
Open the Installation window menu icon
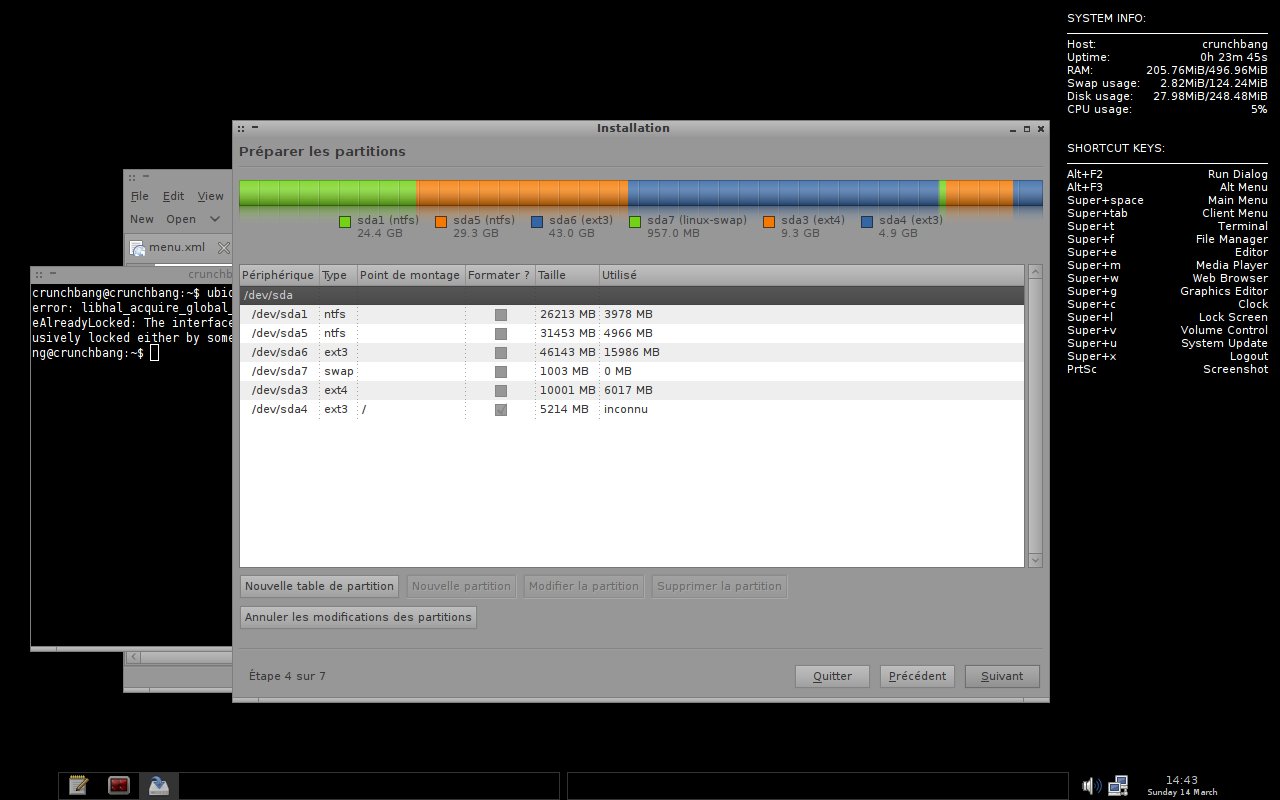pyautogui.click(x=241, y=128)
